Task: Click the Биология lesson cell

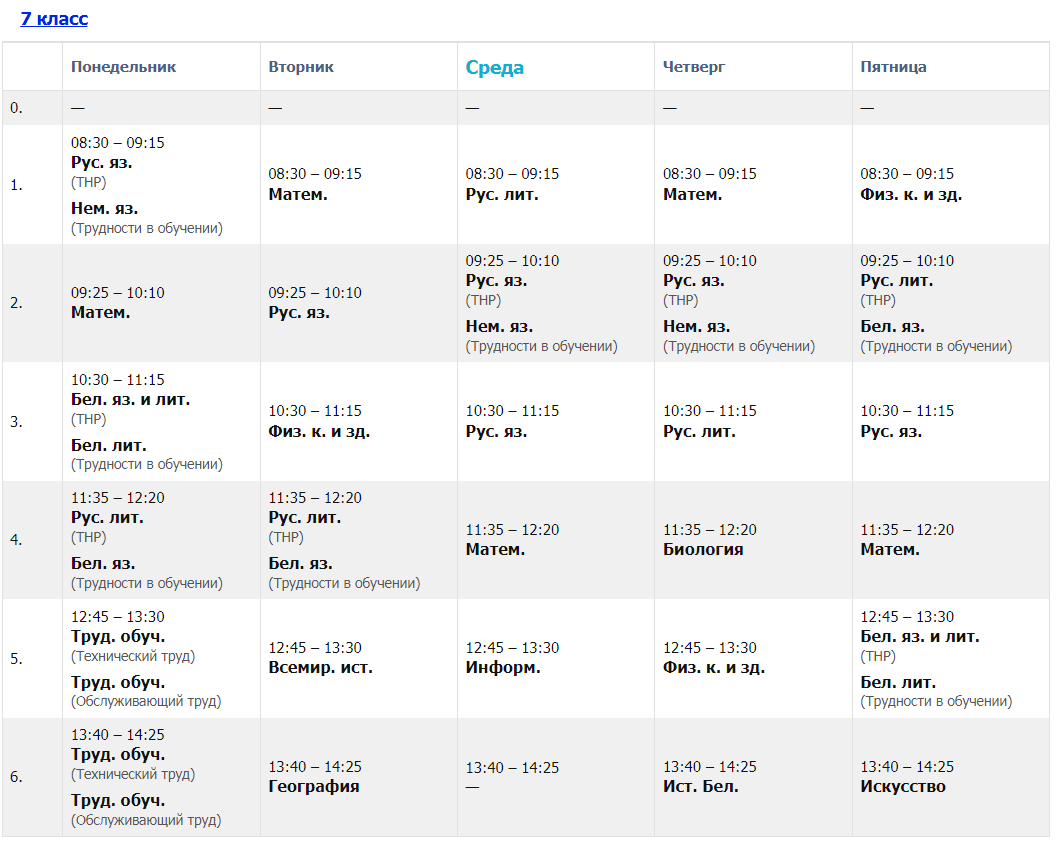Action: coord(703,549)
